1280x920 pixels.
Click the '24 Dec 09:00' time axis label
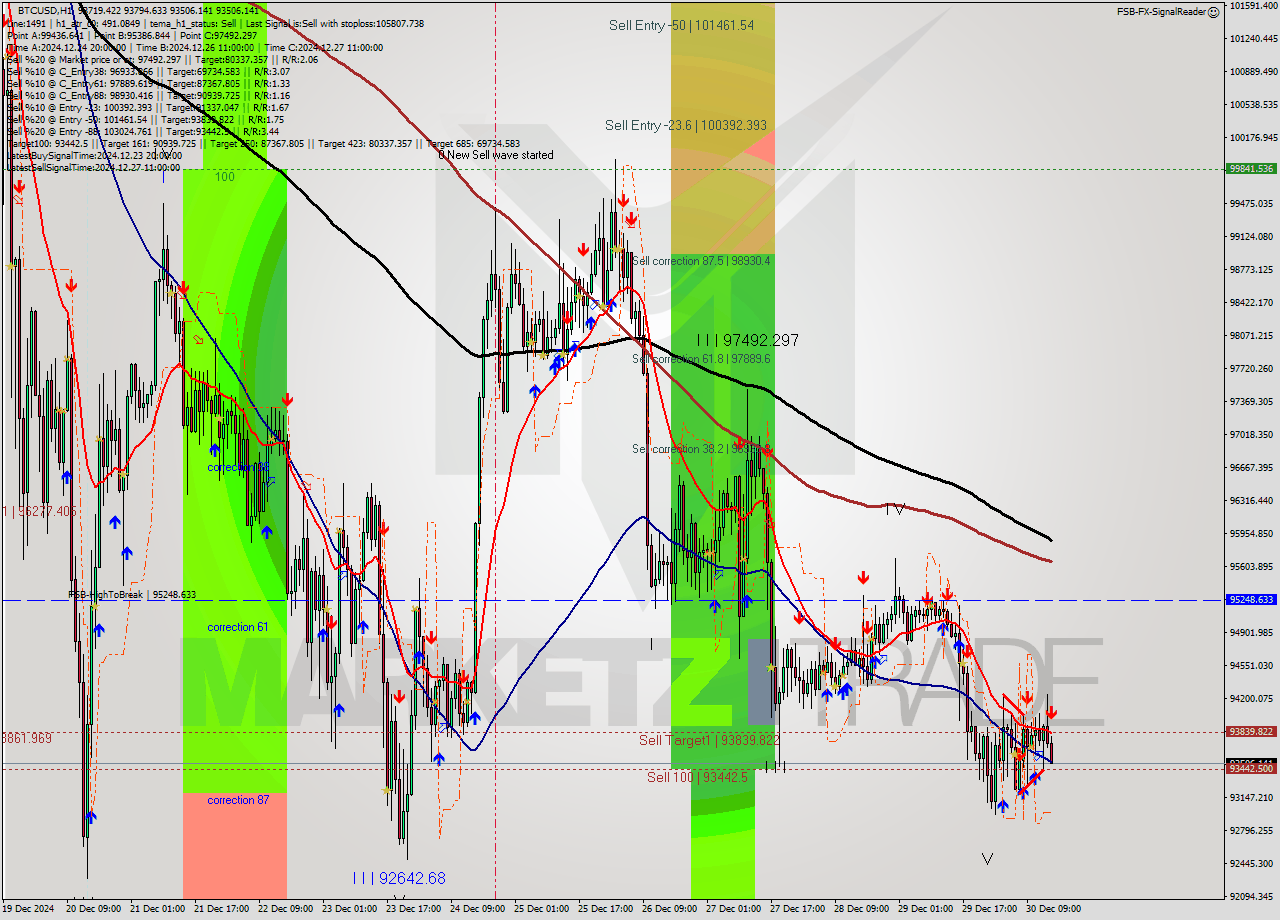click(478, 909)
